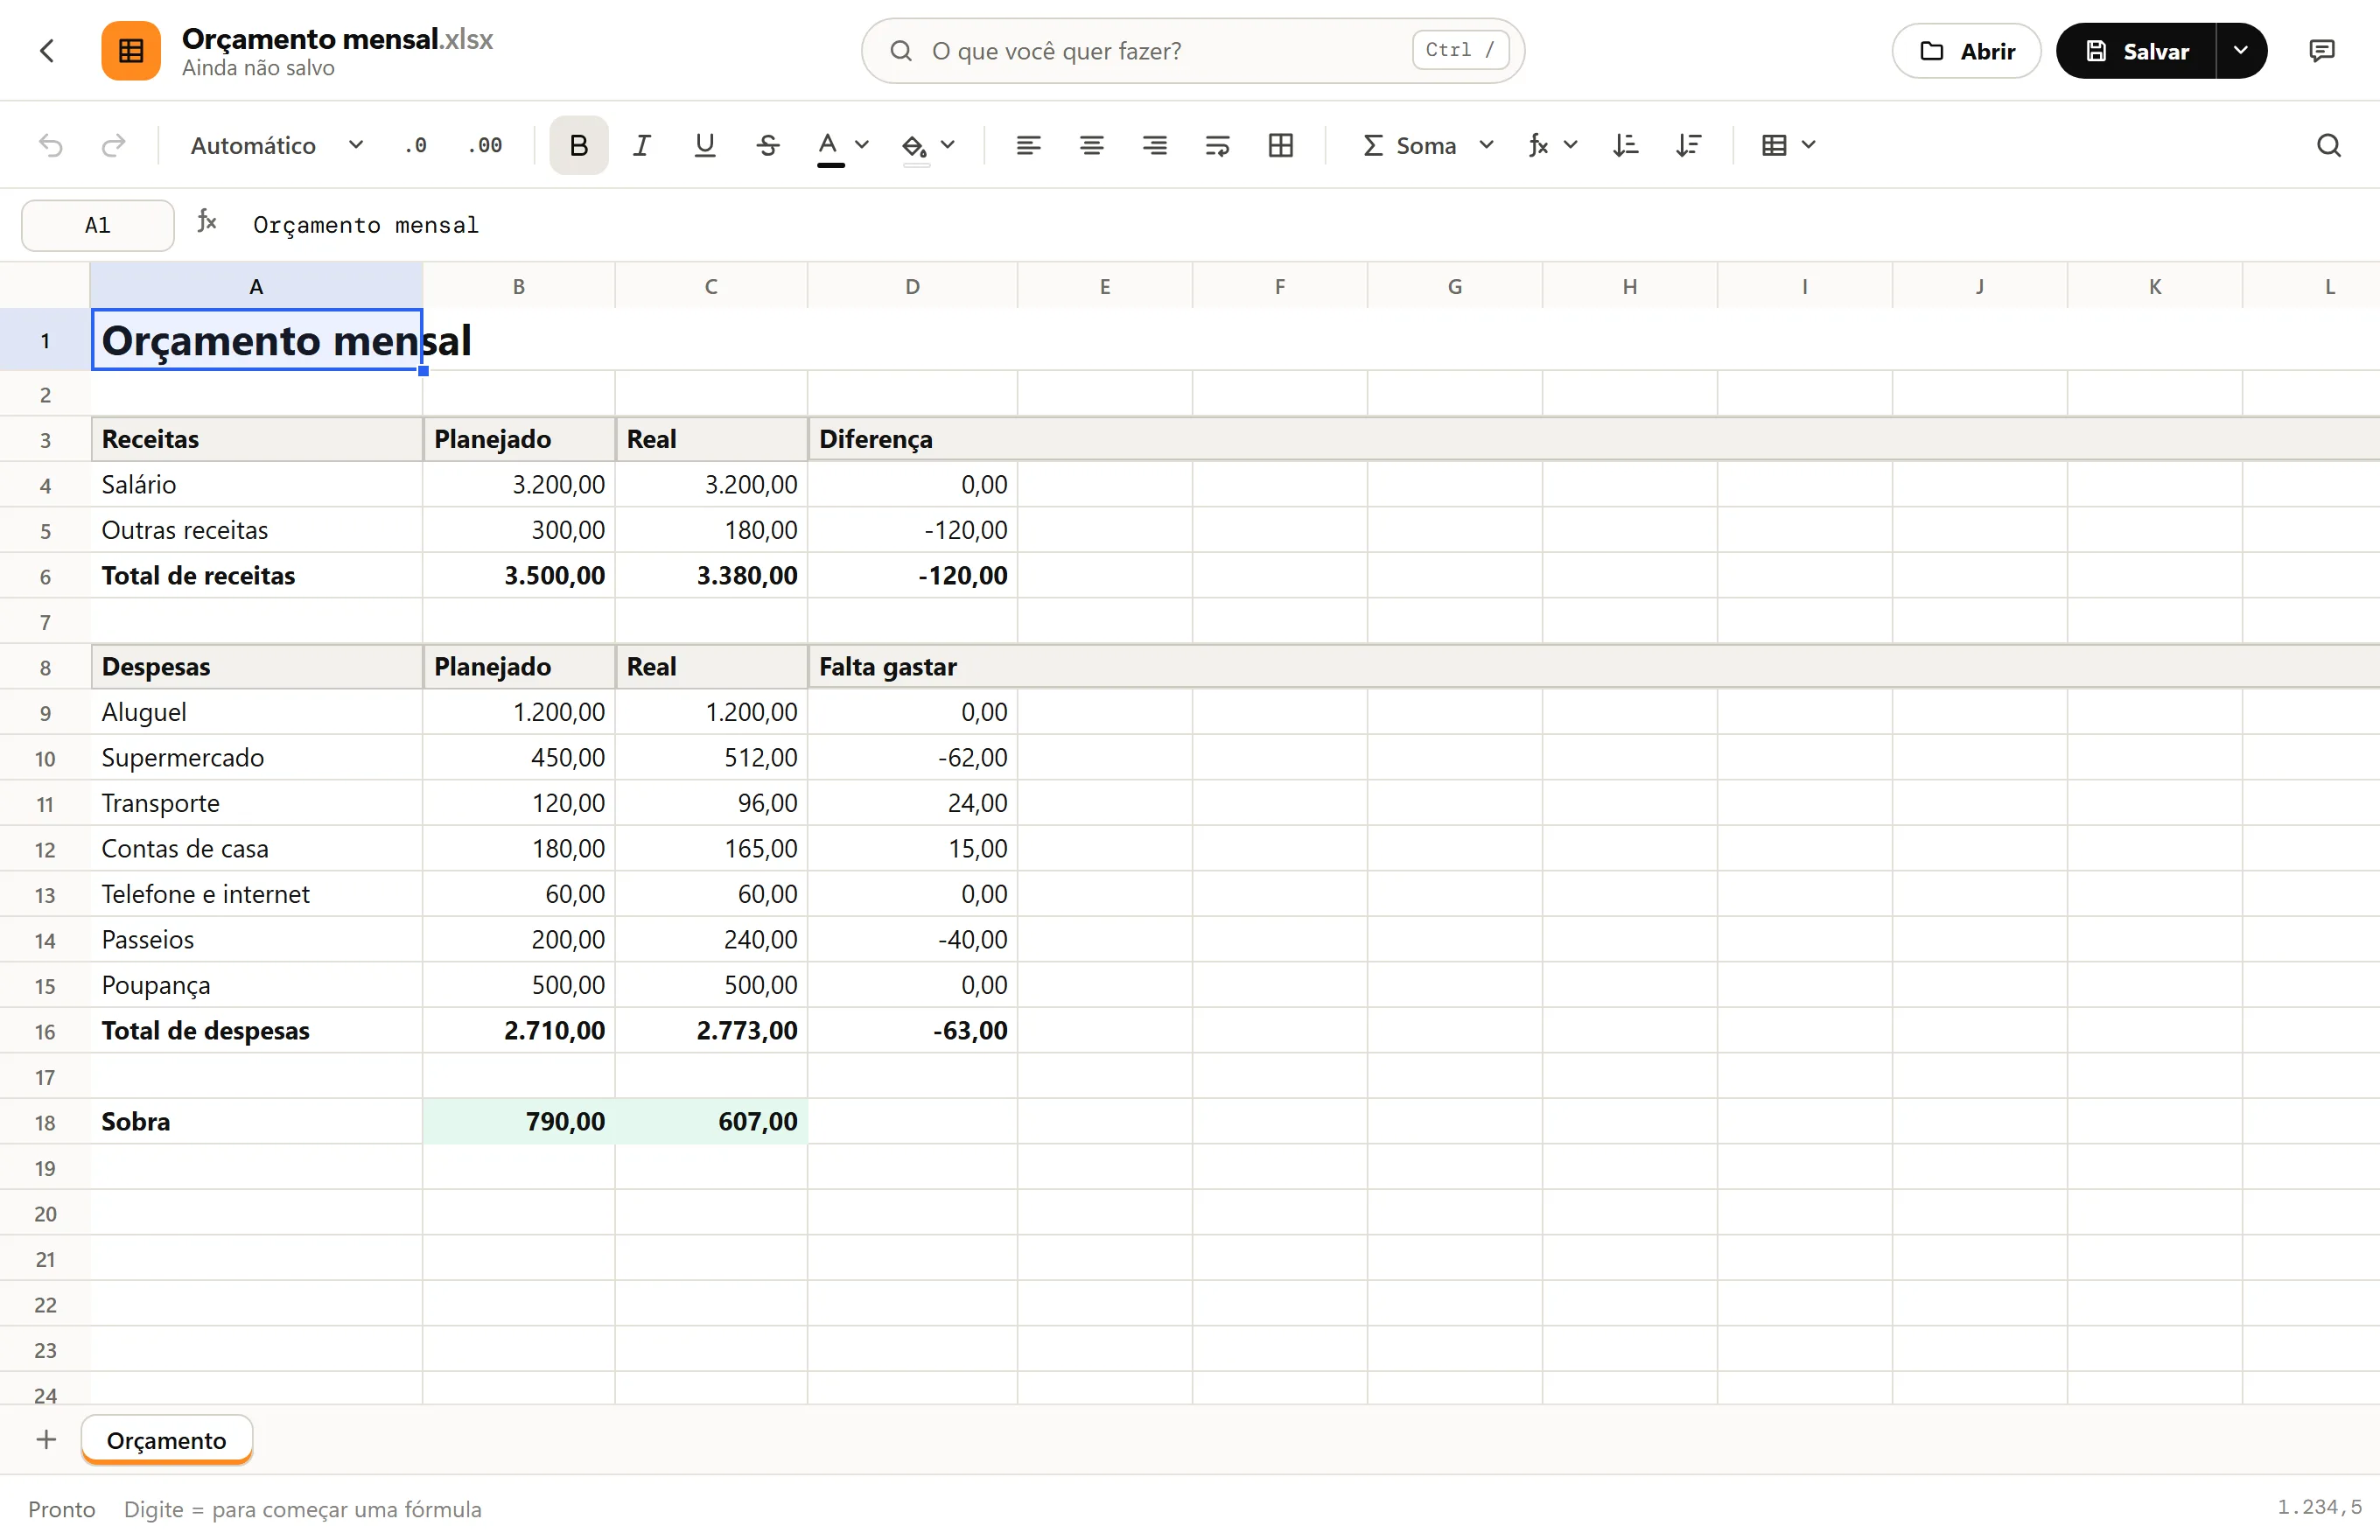Select row 18 header
Screen dimensions: 2380x1540
click(x=45, y=1122)
